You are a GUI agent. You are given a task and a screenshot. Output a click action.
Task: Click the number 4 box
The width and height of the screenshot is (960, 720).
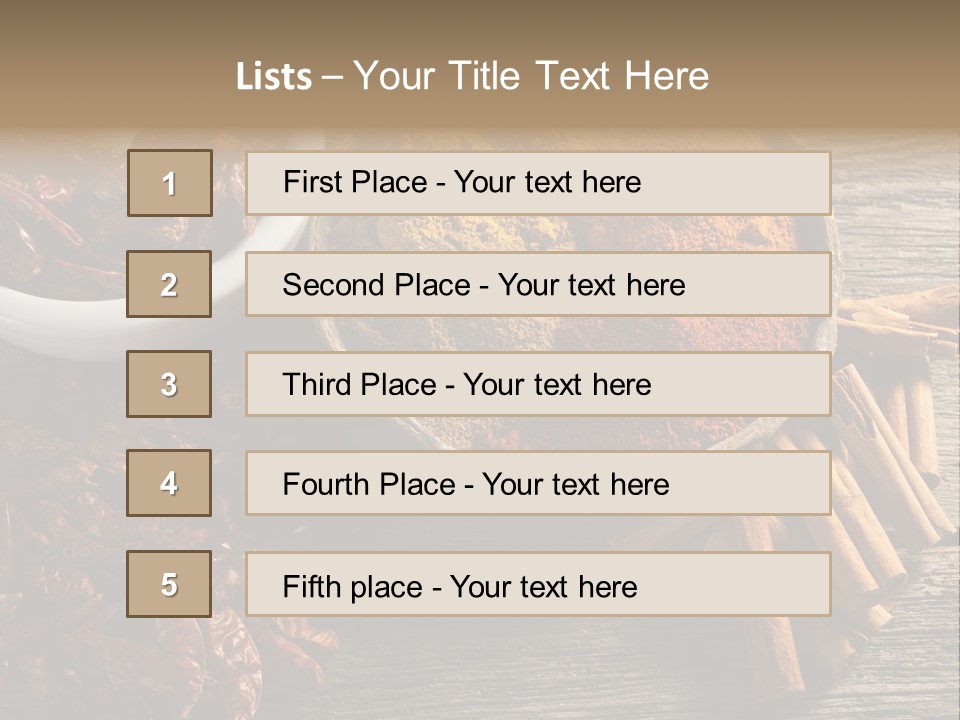(x=169, y=483)
